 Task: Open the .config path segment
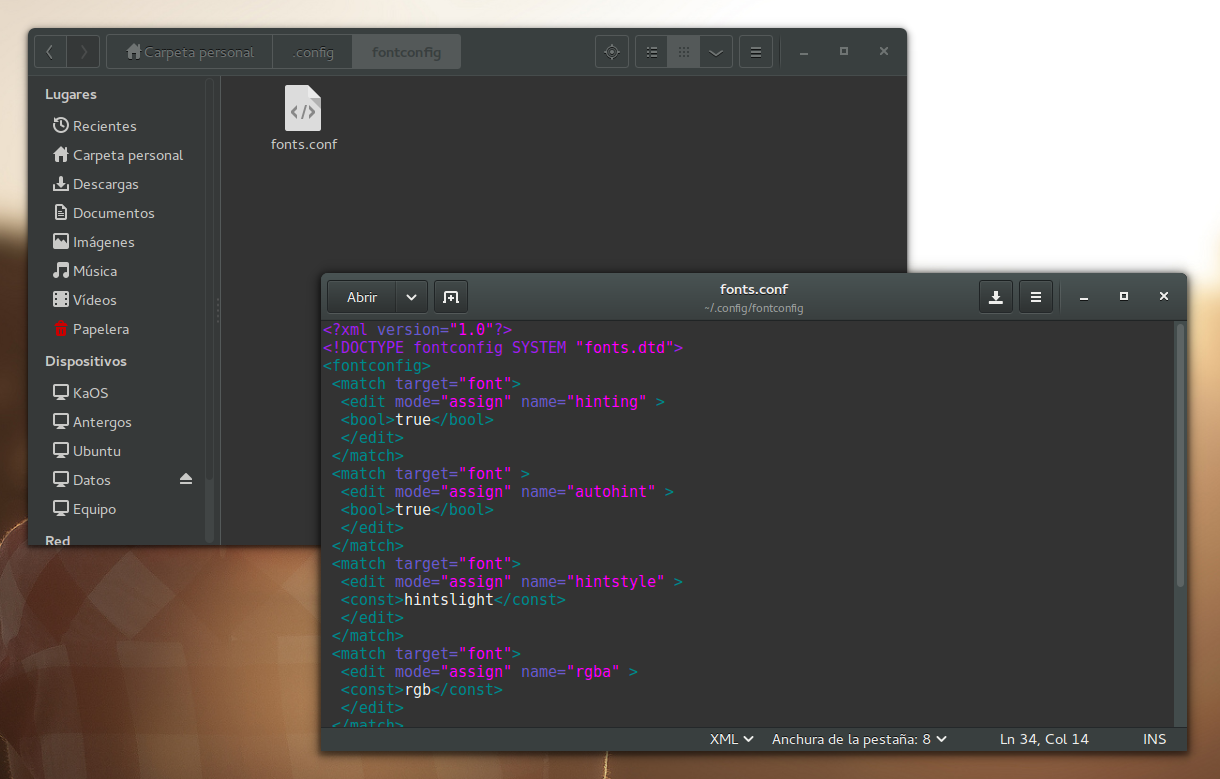click(312, 52)
